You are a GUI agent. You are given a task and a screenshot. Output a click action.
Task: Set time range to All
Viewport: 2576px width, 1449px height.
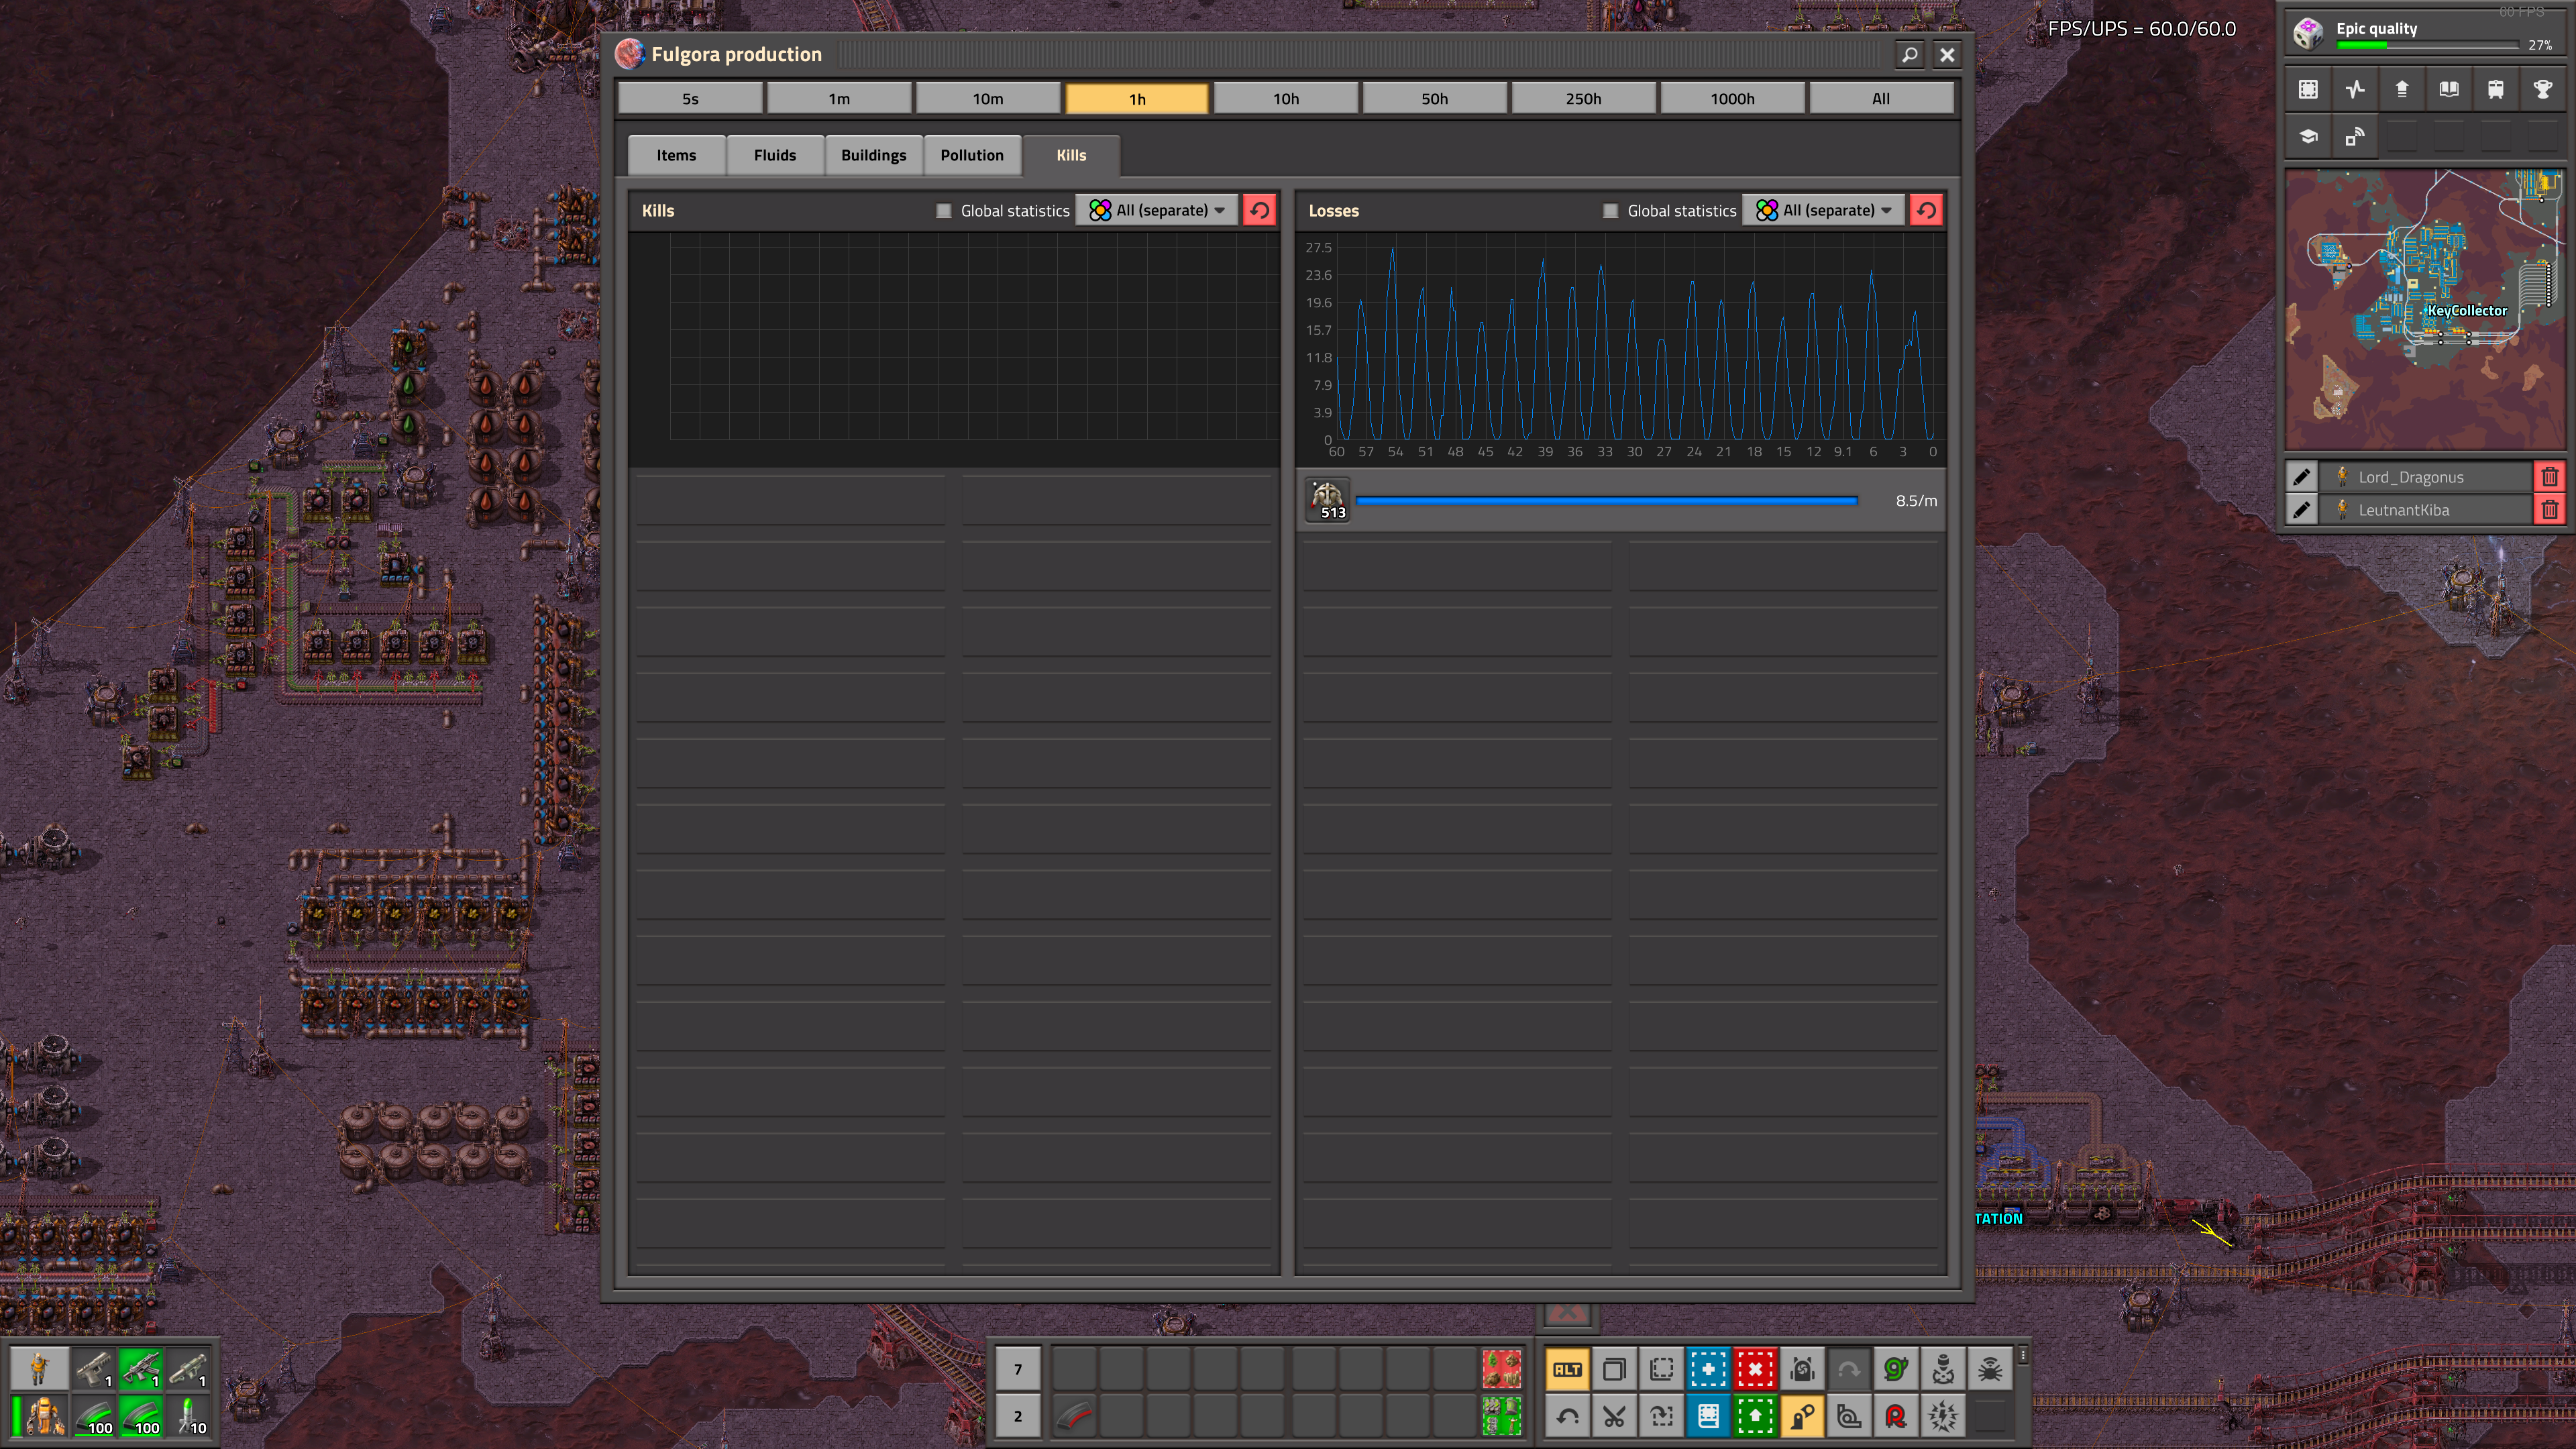click(1881, 98)
